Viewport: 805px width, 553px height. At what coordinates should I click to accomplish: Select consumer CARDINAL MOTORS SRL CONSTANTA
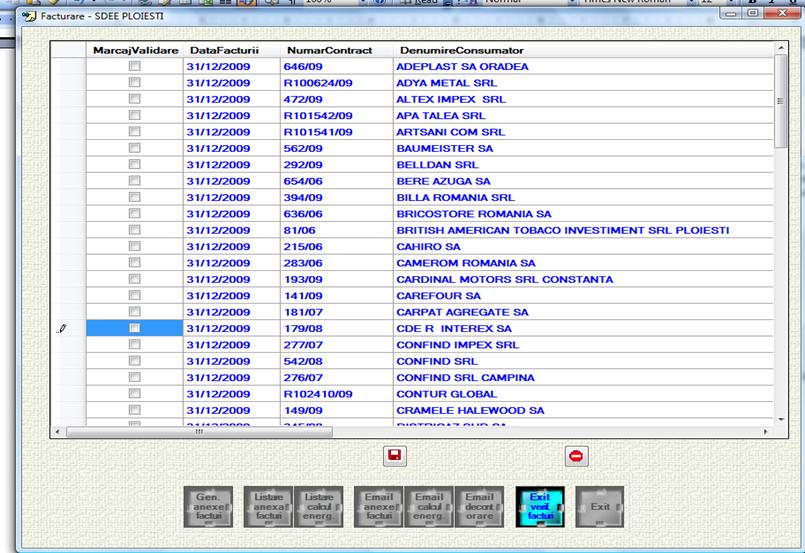pyautogui.click(x=505, y=279)
